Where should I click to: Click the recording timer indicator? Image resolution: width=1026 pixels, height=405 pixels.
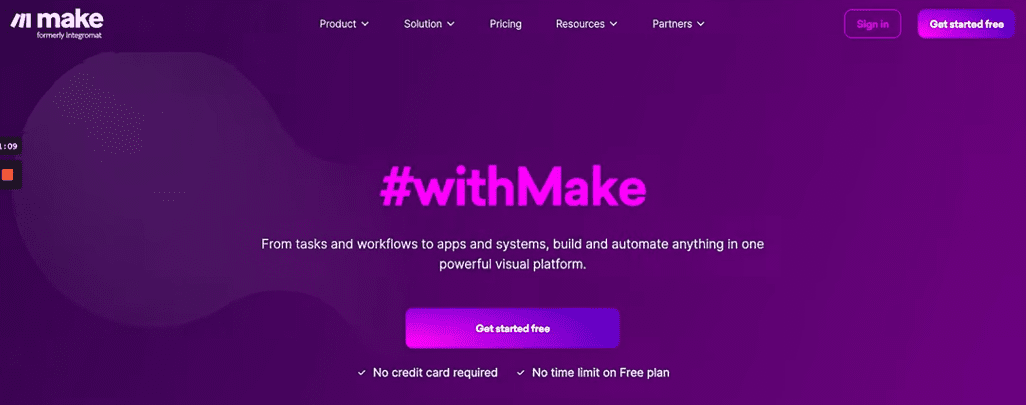click(x=9, y=146)
